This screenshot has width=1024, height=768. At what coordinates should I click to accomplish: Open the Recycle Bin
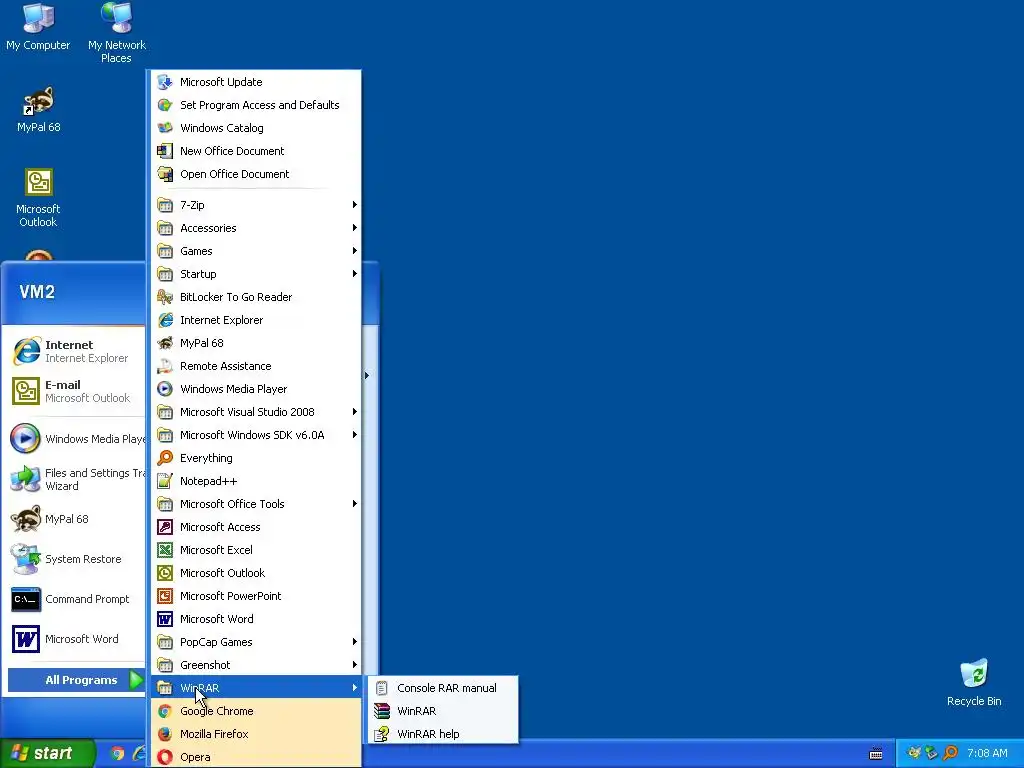coord(974,683)
